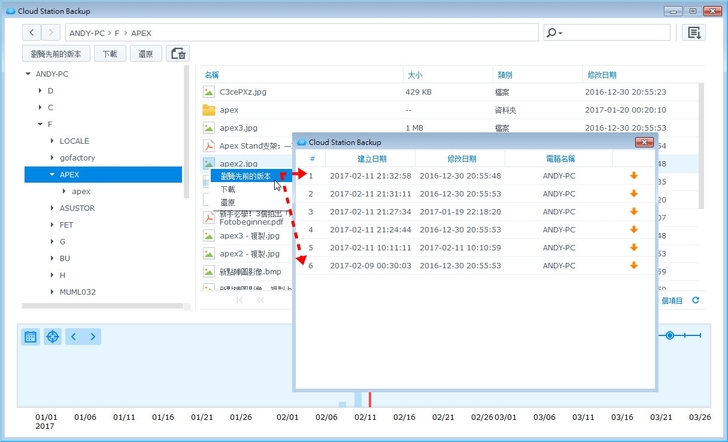Click the sort/list view icon top right
The height and width of the screenshot is (442, 728).
694,33
